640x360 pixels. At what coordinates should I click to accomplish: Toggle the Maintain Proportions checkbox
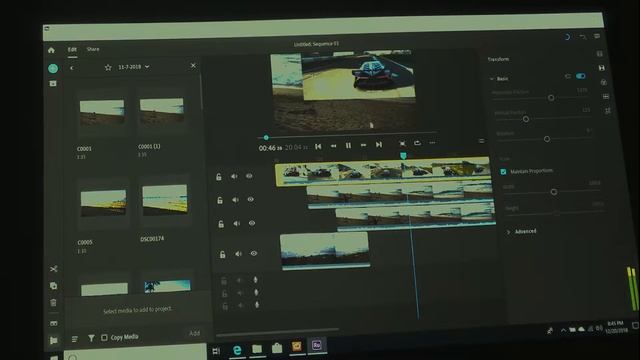(503, 172)
